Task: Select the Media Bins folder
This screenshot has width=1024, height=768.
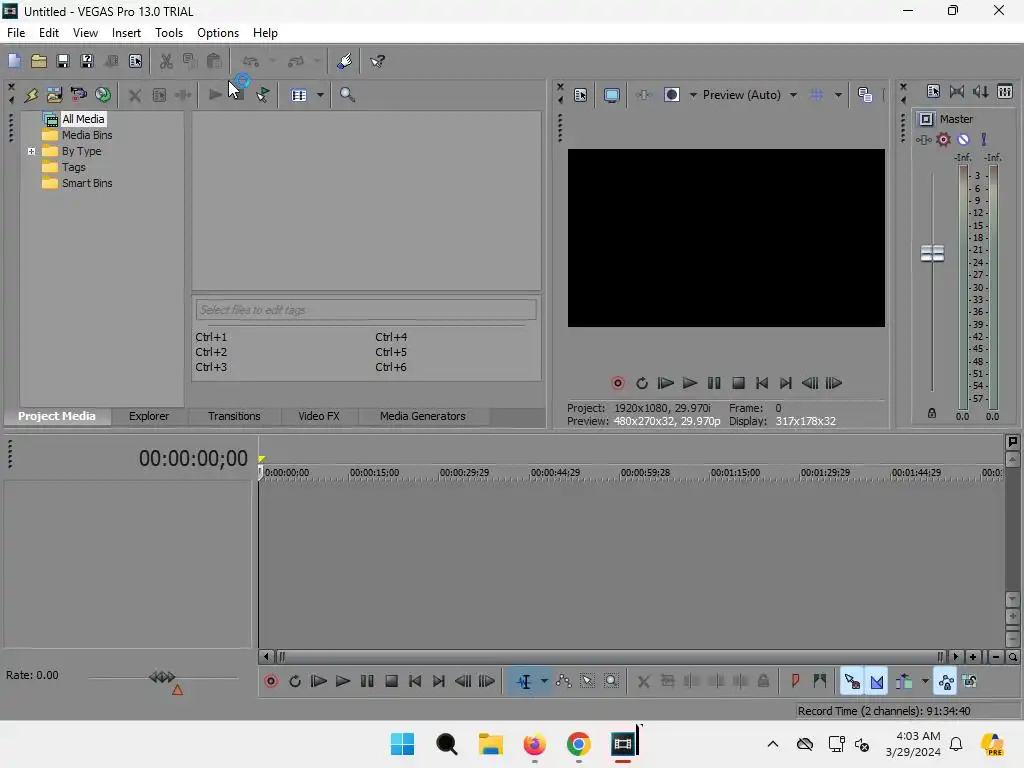Action: click(x=87, y=135)
